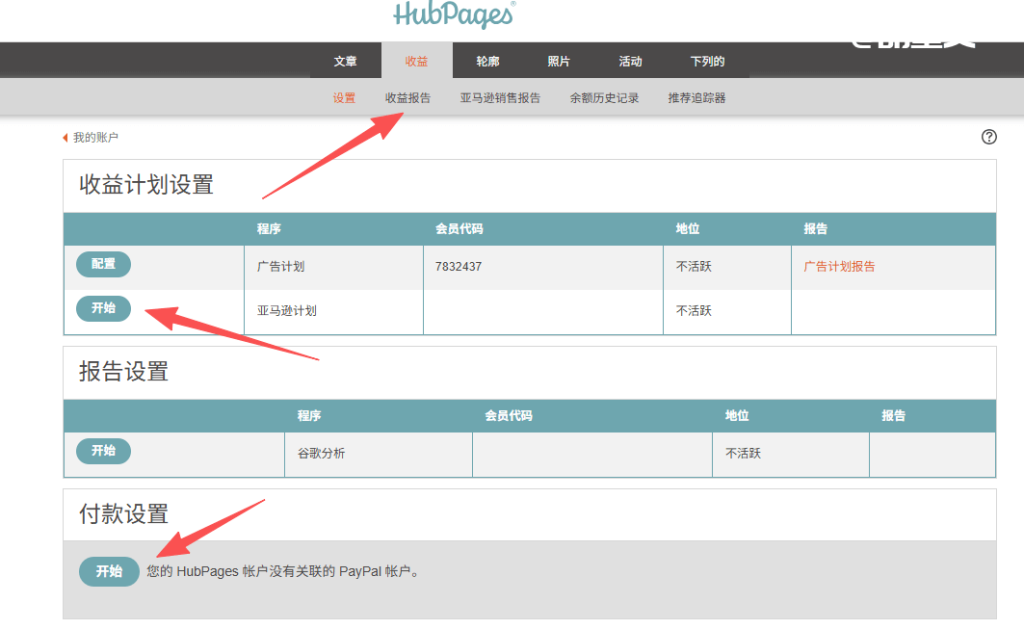Click the 下列的 tab
This screenshot has height=629, width=1024.
pos(707,60)
